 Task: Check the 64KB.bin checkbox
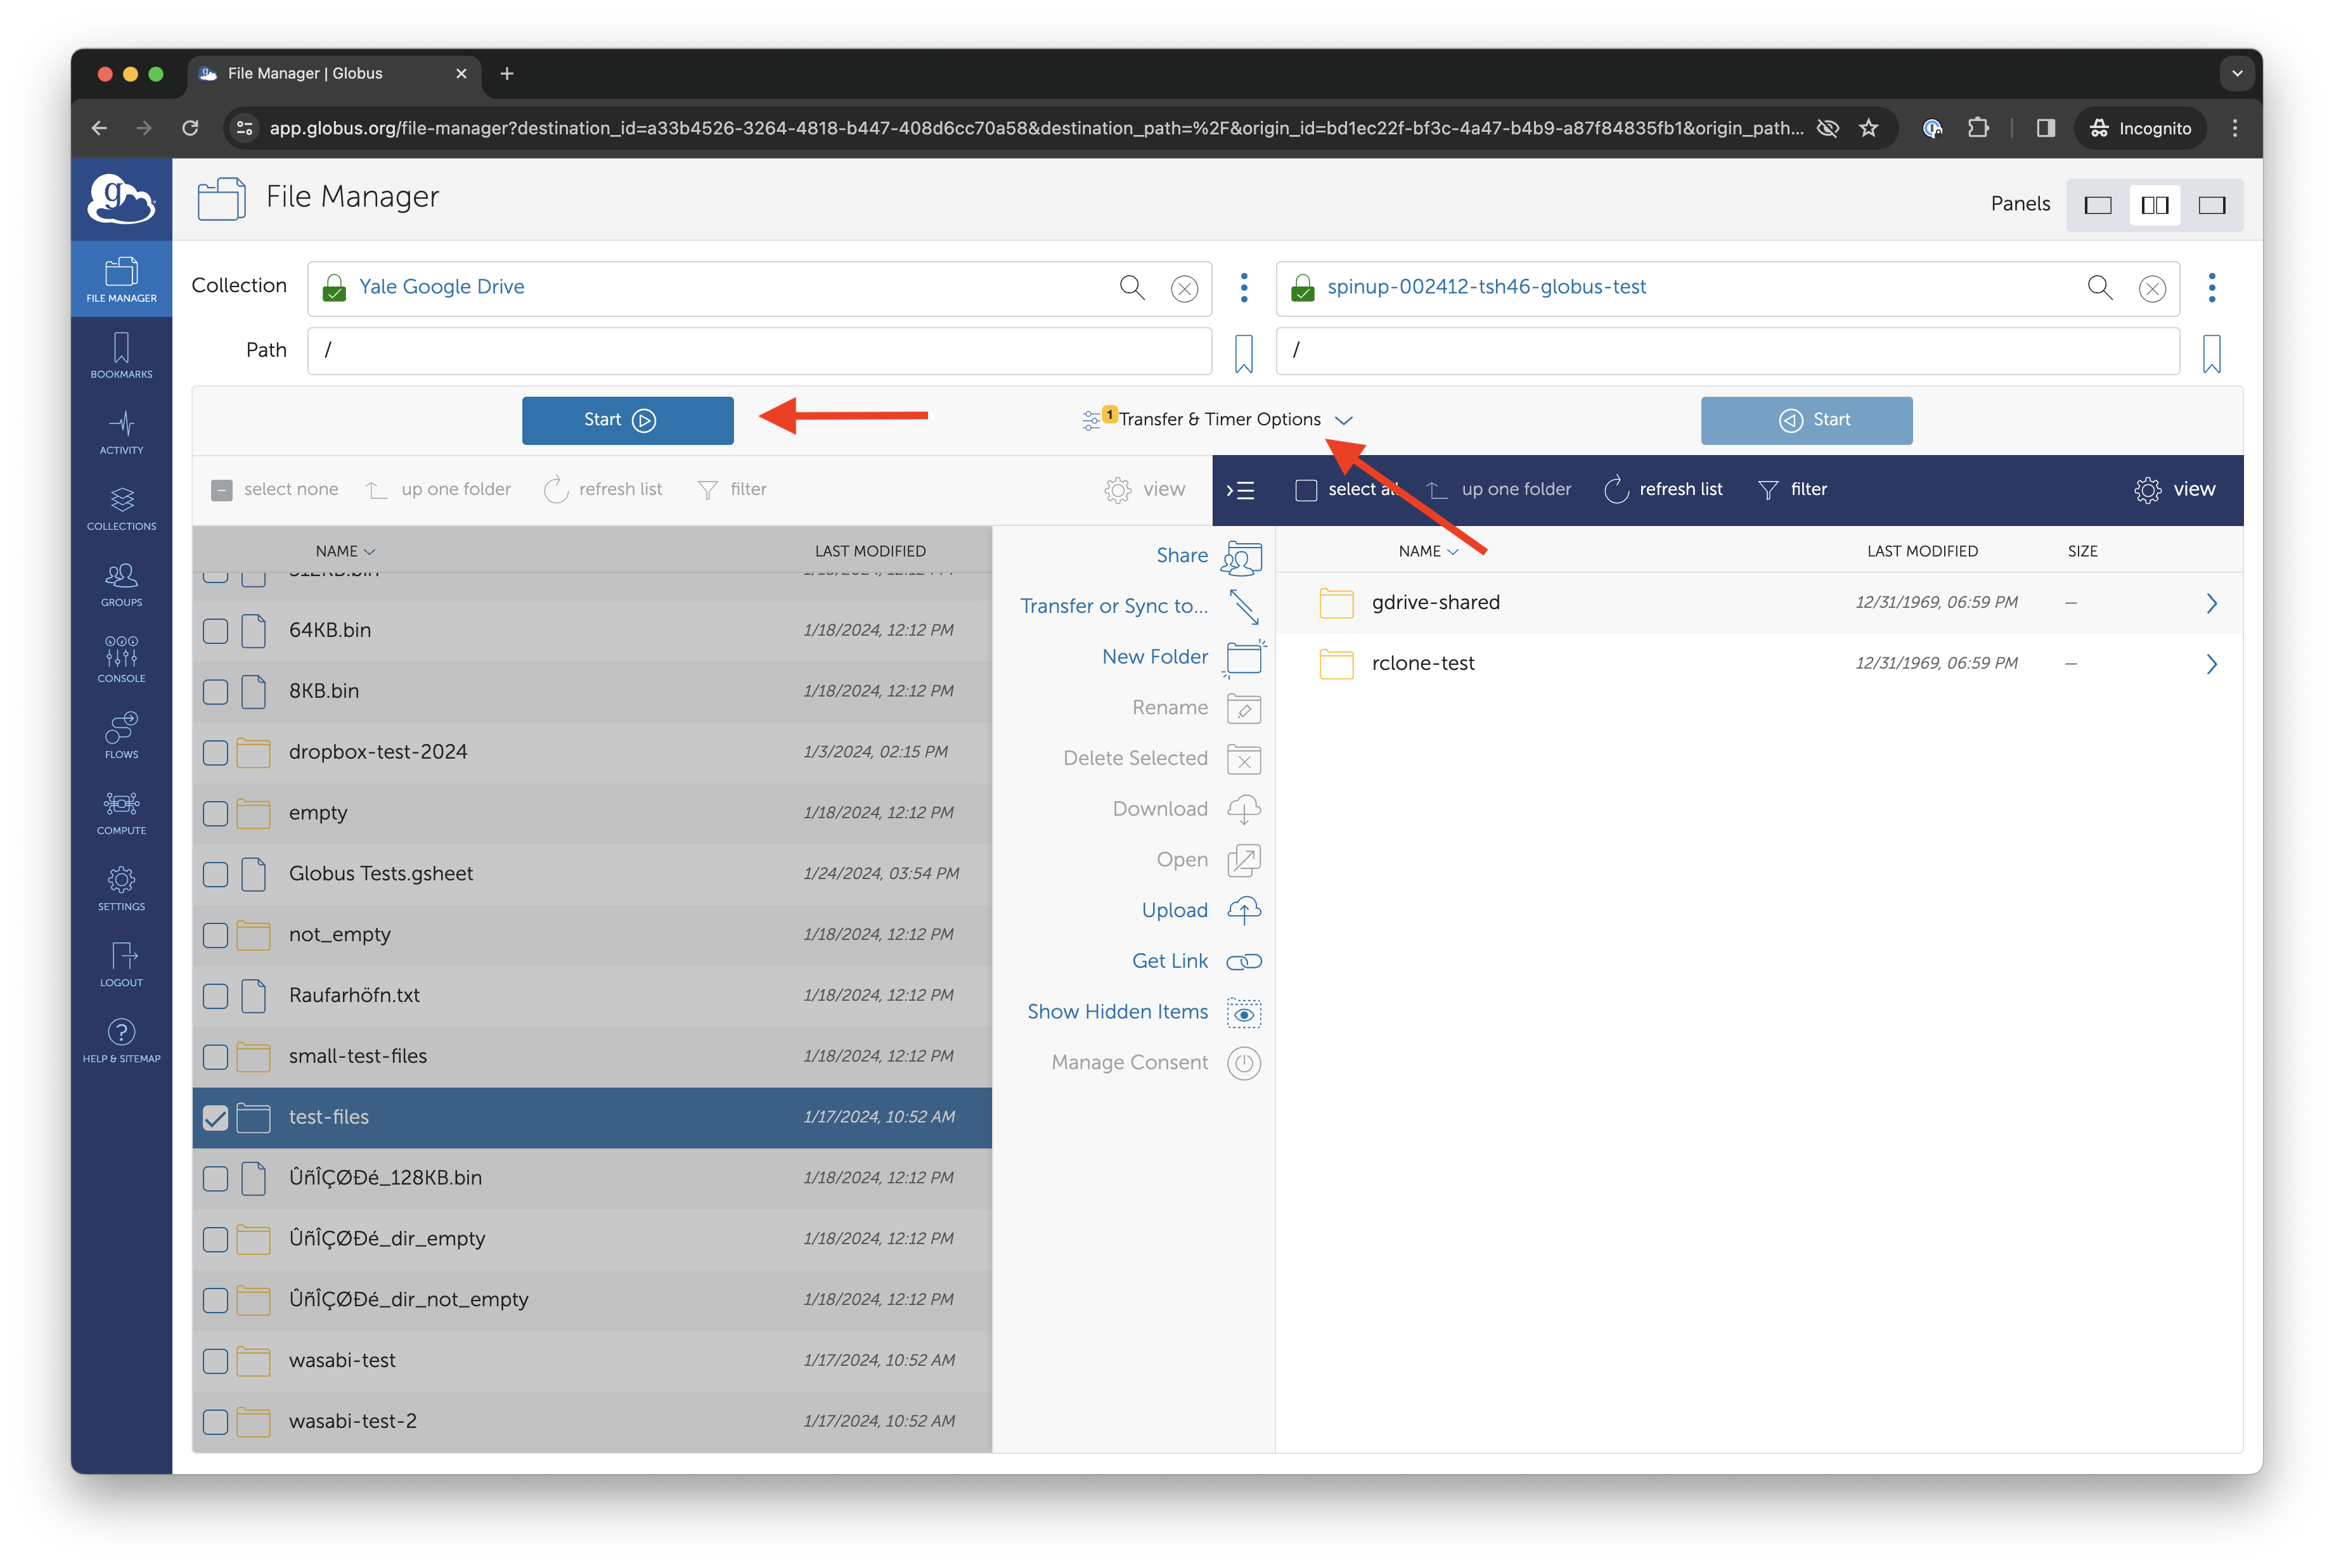[x=215, y=631]
